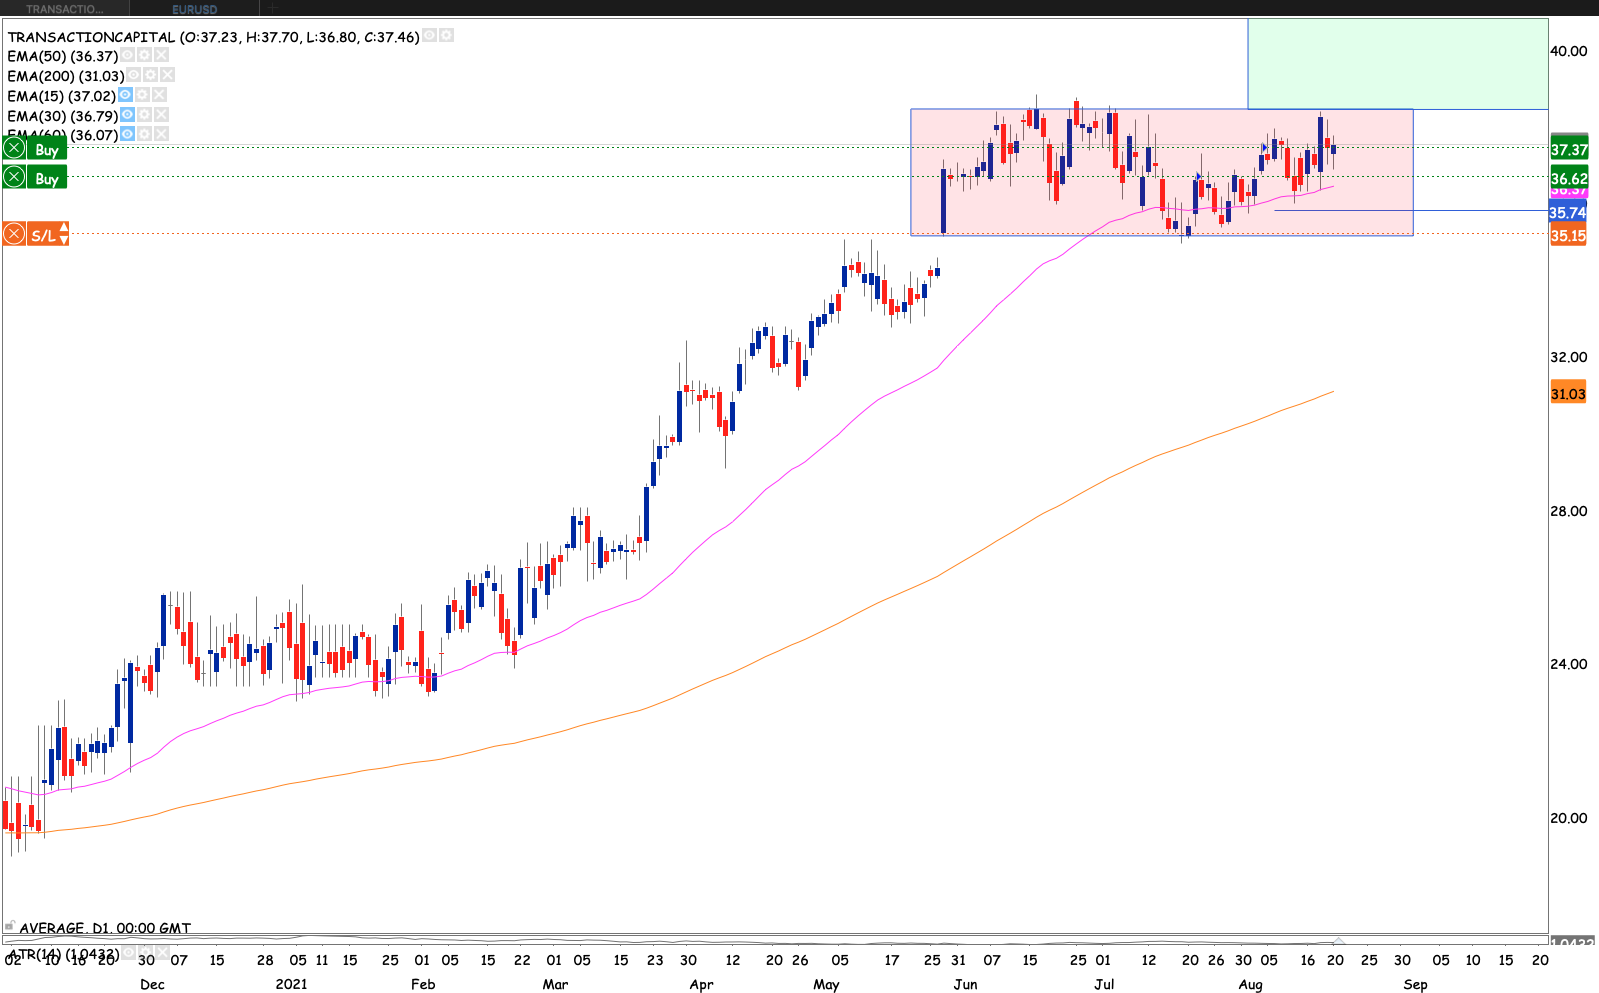
Task: Open settings gear for EMA(200) indicator
Action: 150,75
